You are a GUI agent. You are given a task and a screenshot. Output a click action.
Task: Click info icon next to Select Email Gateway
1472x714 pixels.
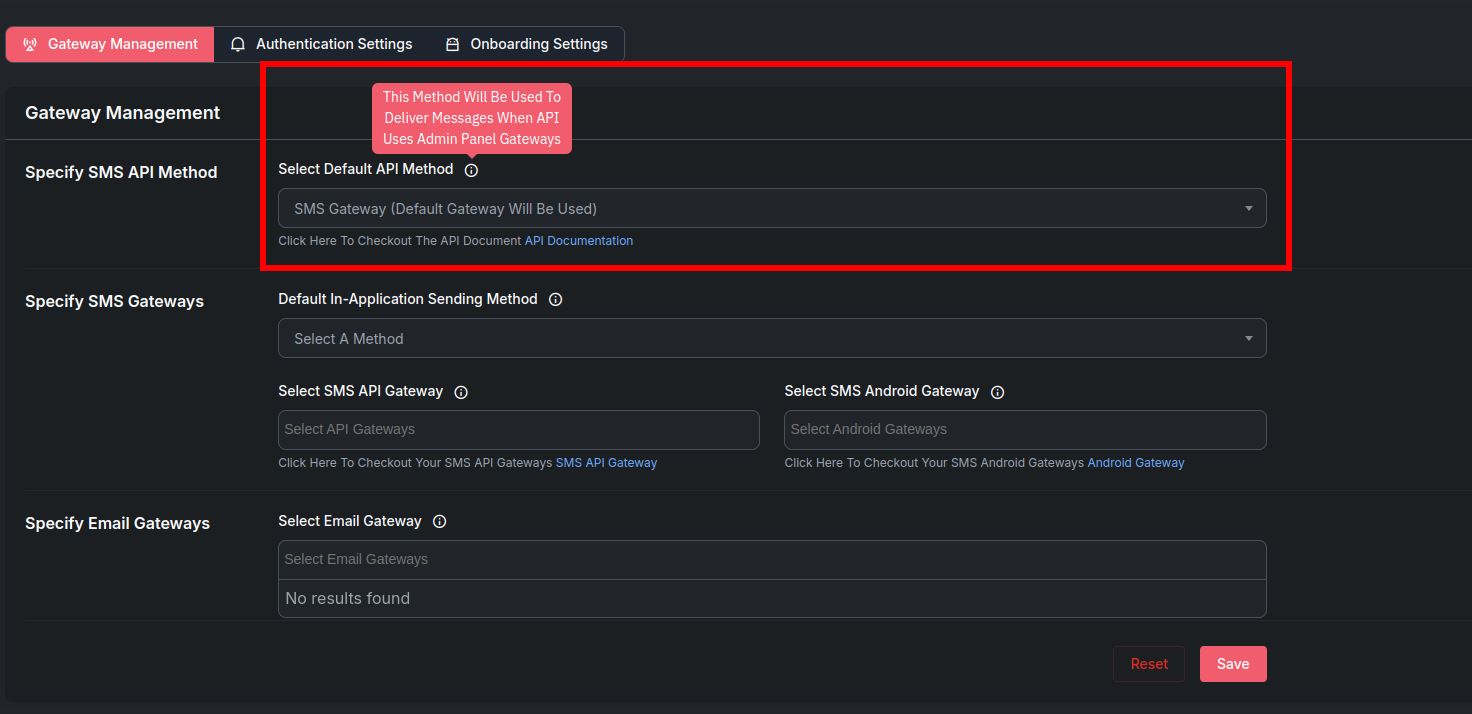click(x=439, y=522)
